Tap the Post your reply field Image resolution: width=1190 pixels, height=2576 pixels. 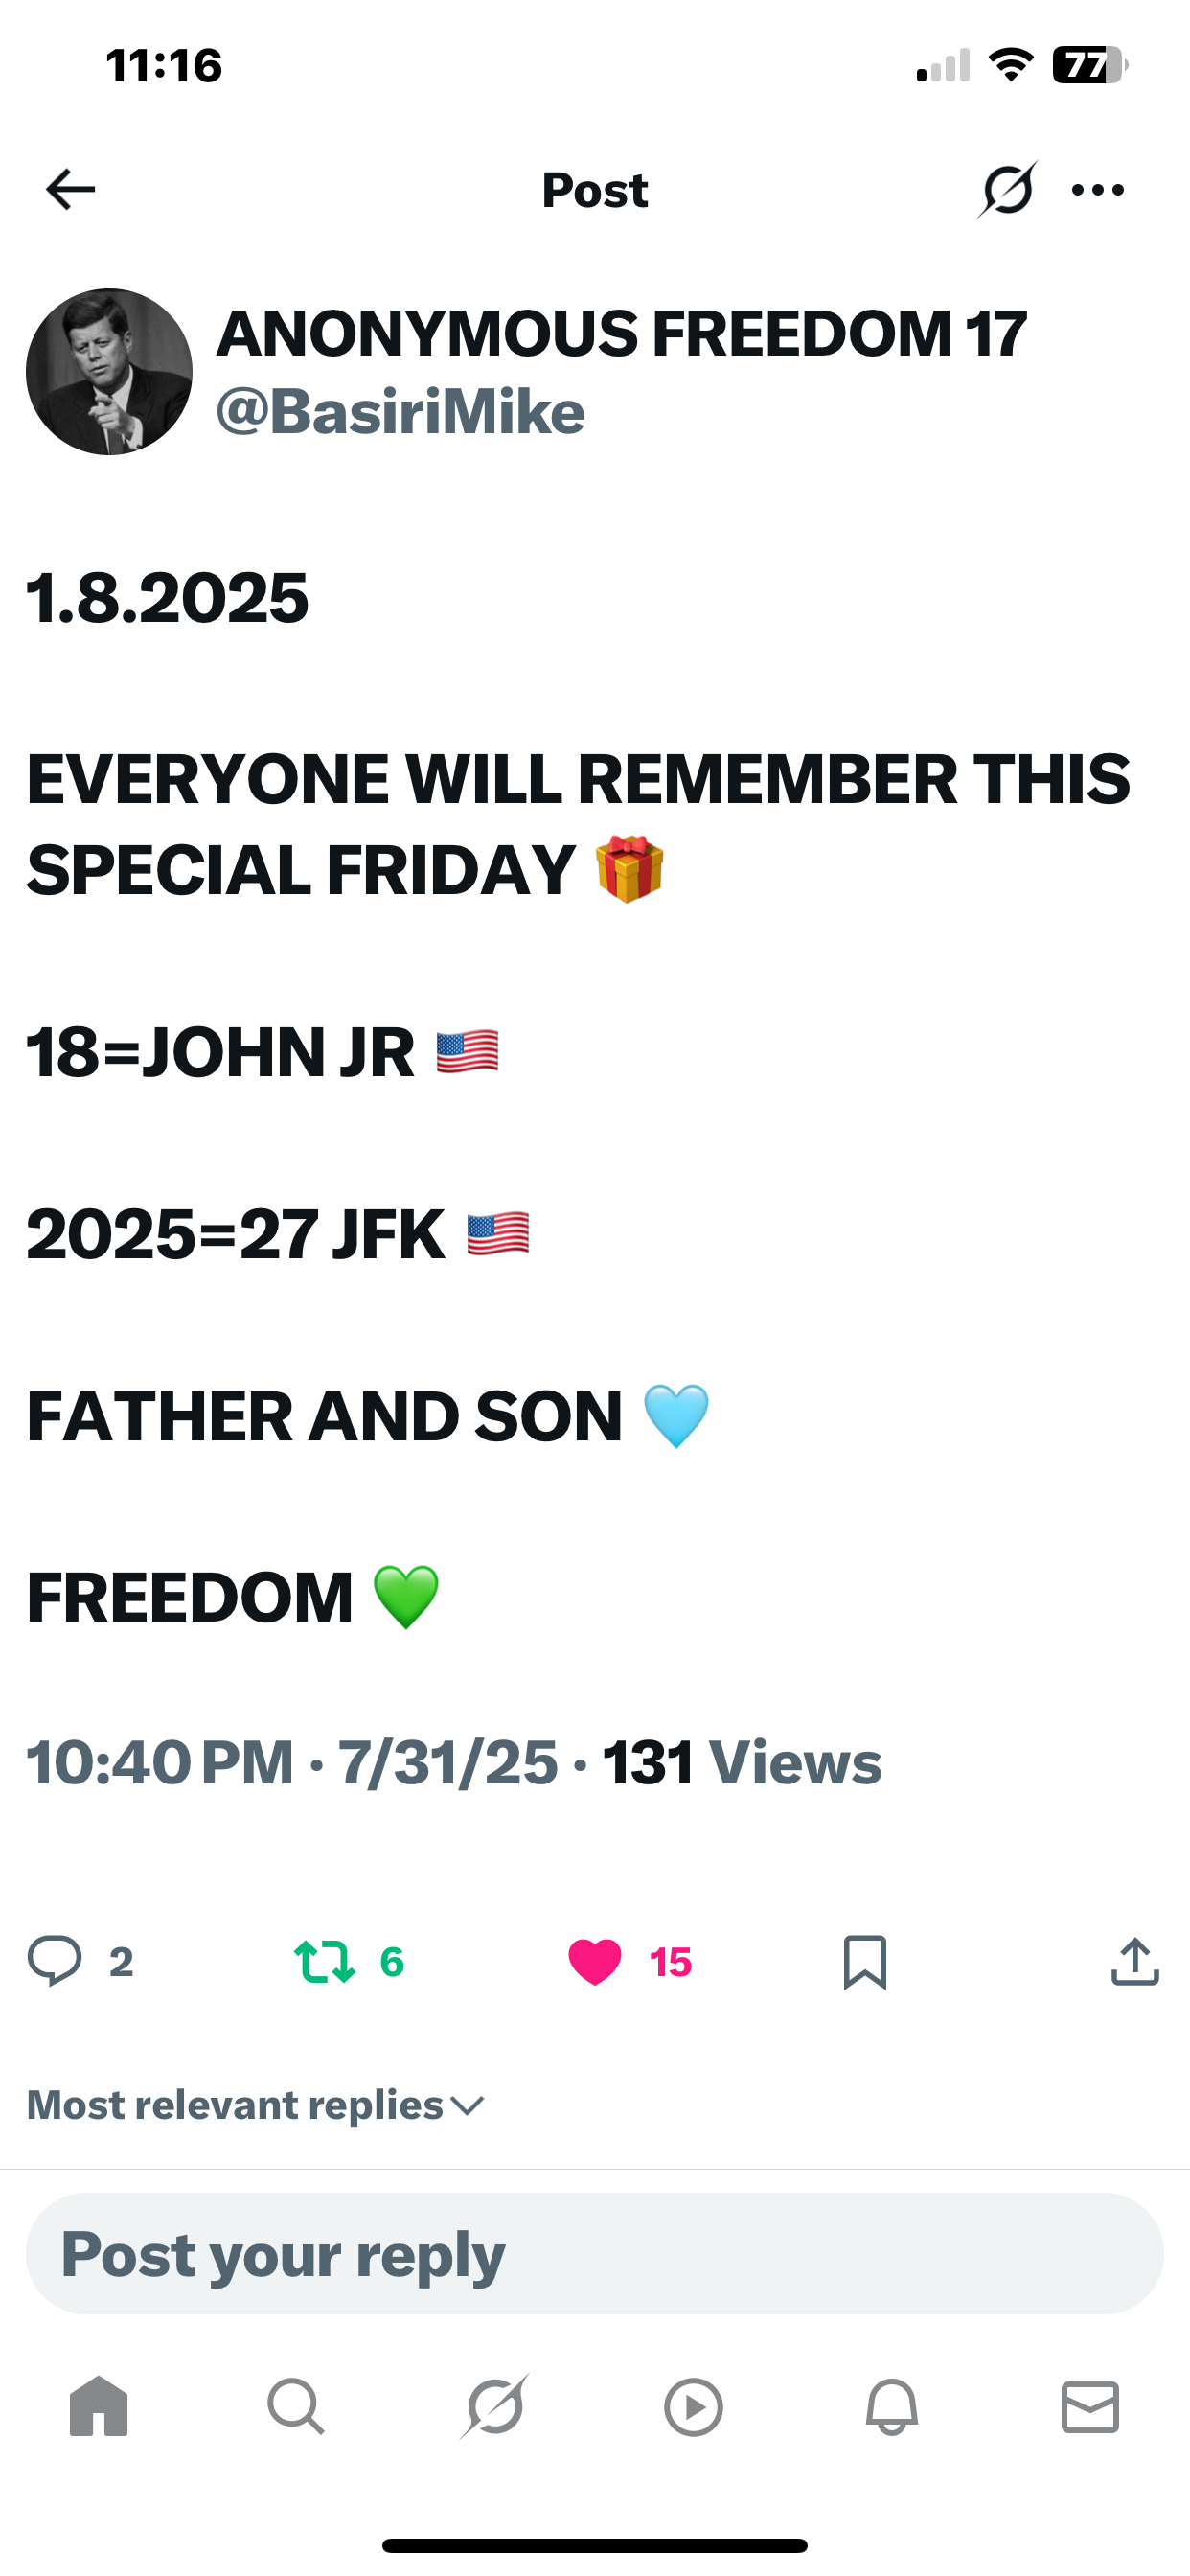595,2254
